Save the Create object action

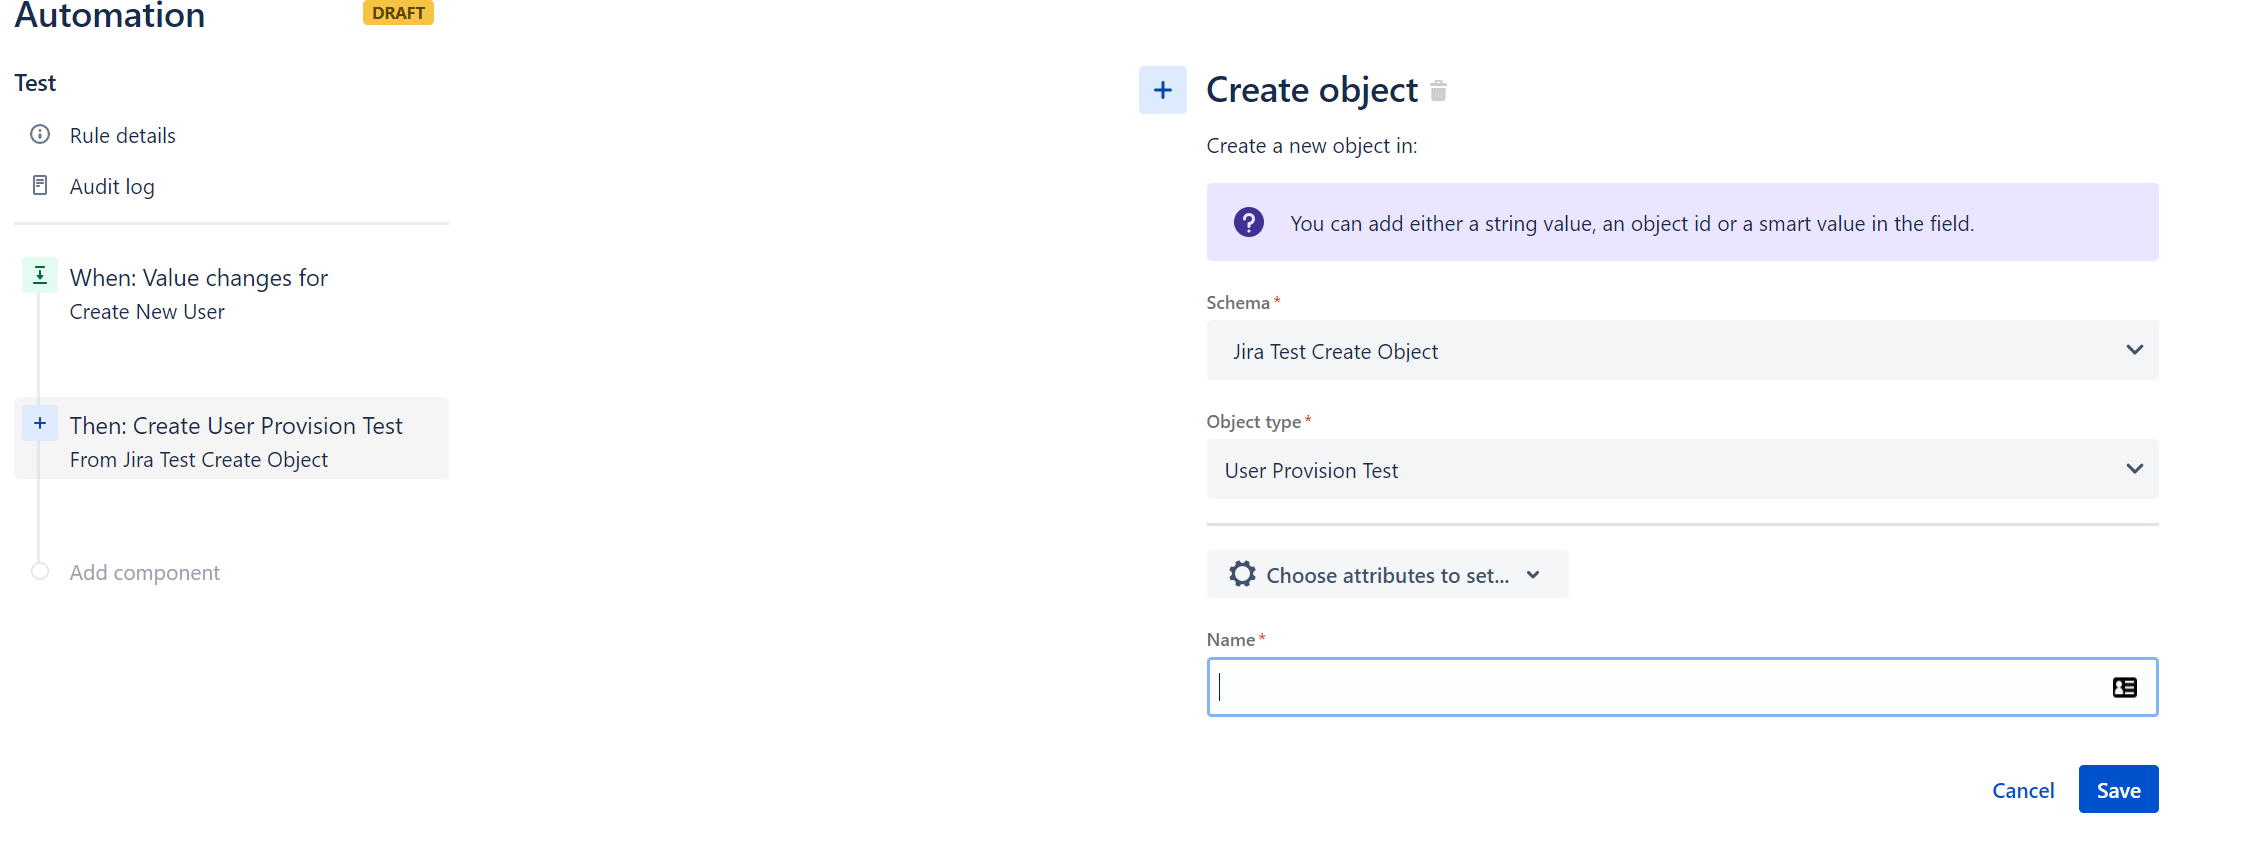2118,789
